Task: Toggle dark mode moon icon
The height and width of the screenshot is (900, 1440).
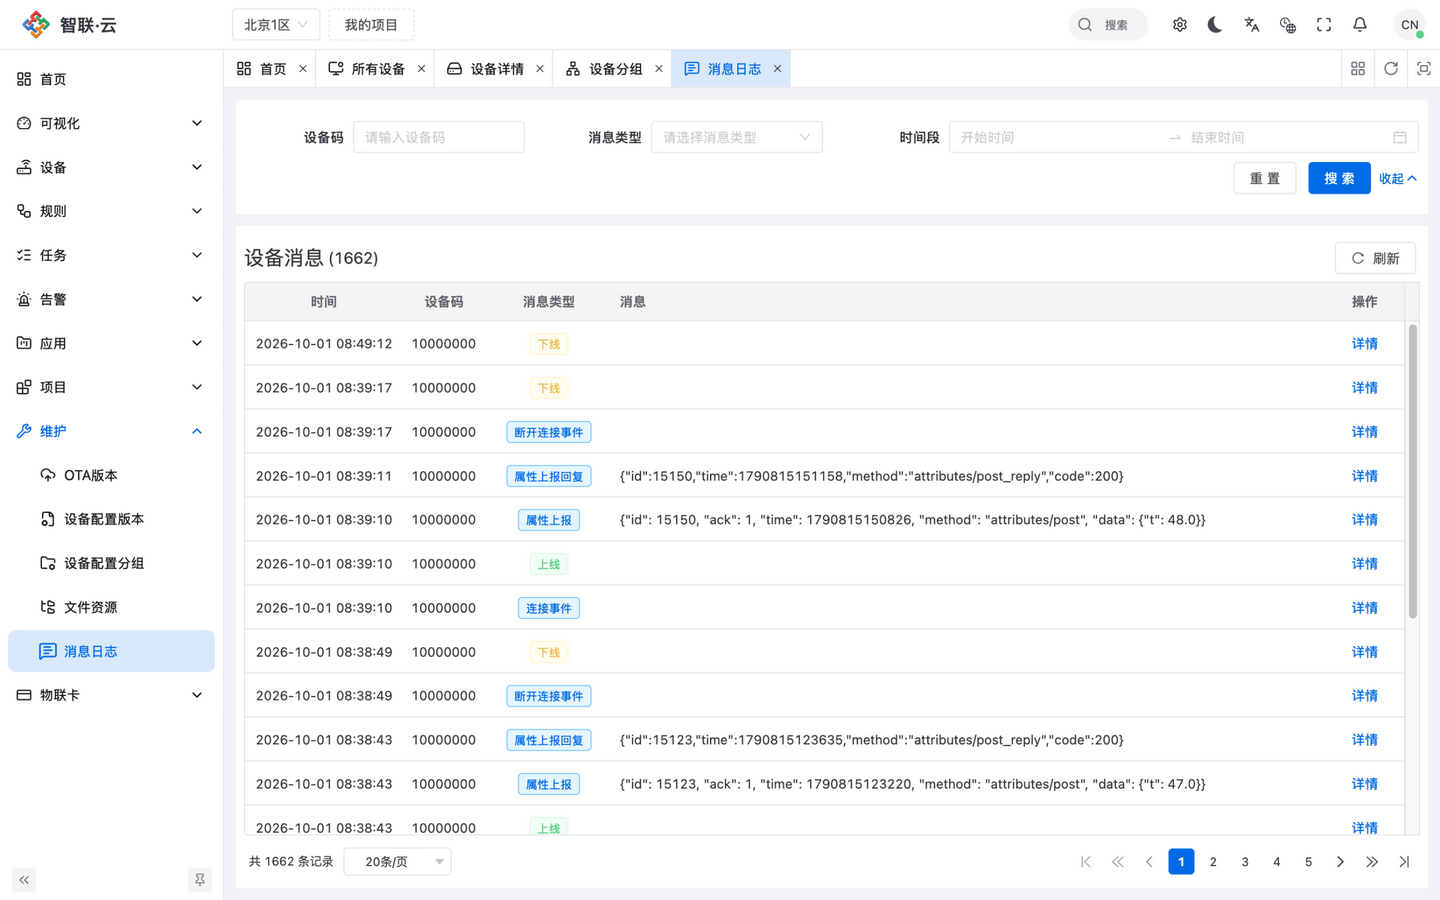Action: pos(1215,25)
